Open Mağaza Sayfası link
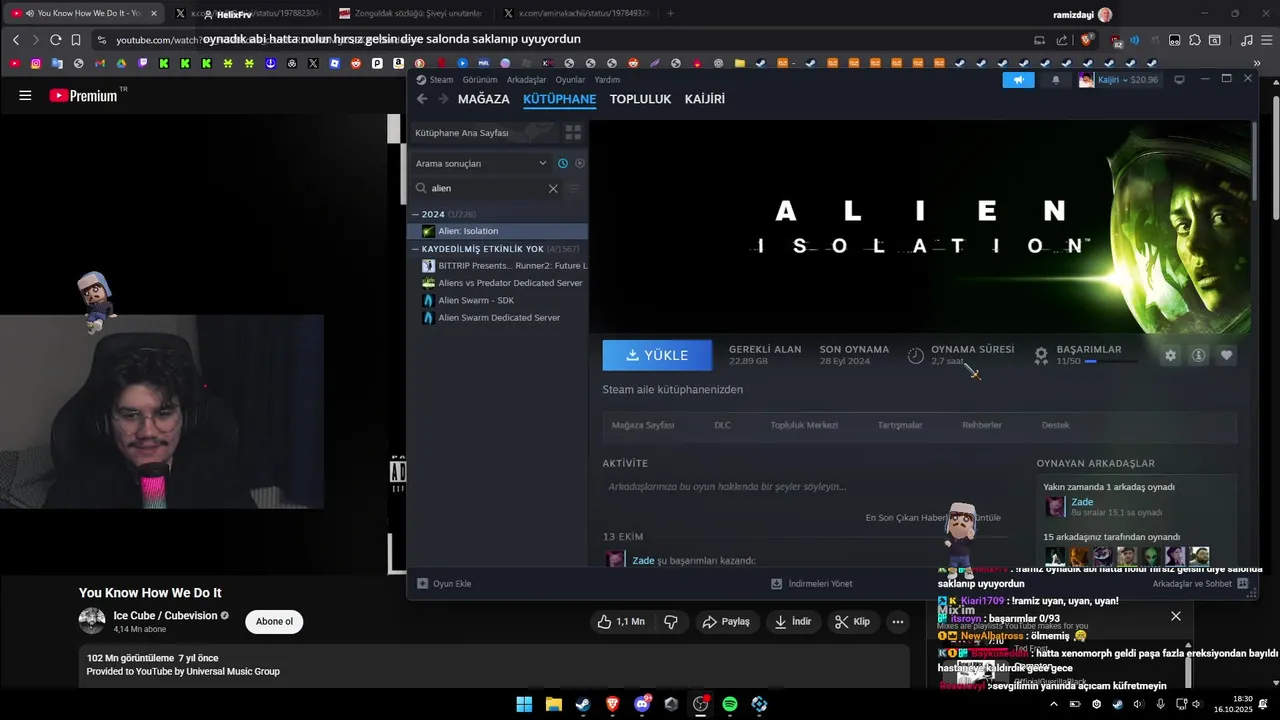Viewport: 1280px width, 720px height. pos(643,425)
